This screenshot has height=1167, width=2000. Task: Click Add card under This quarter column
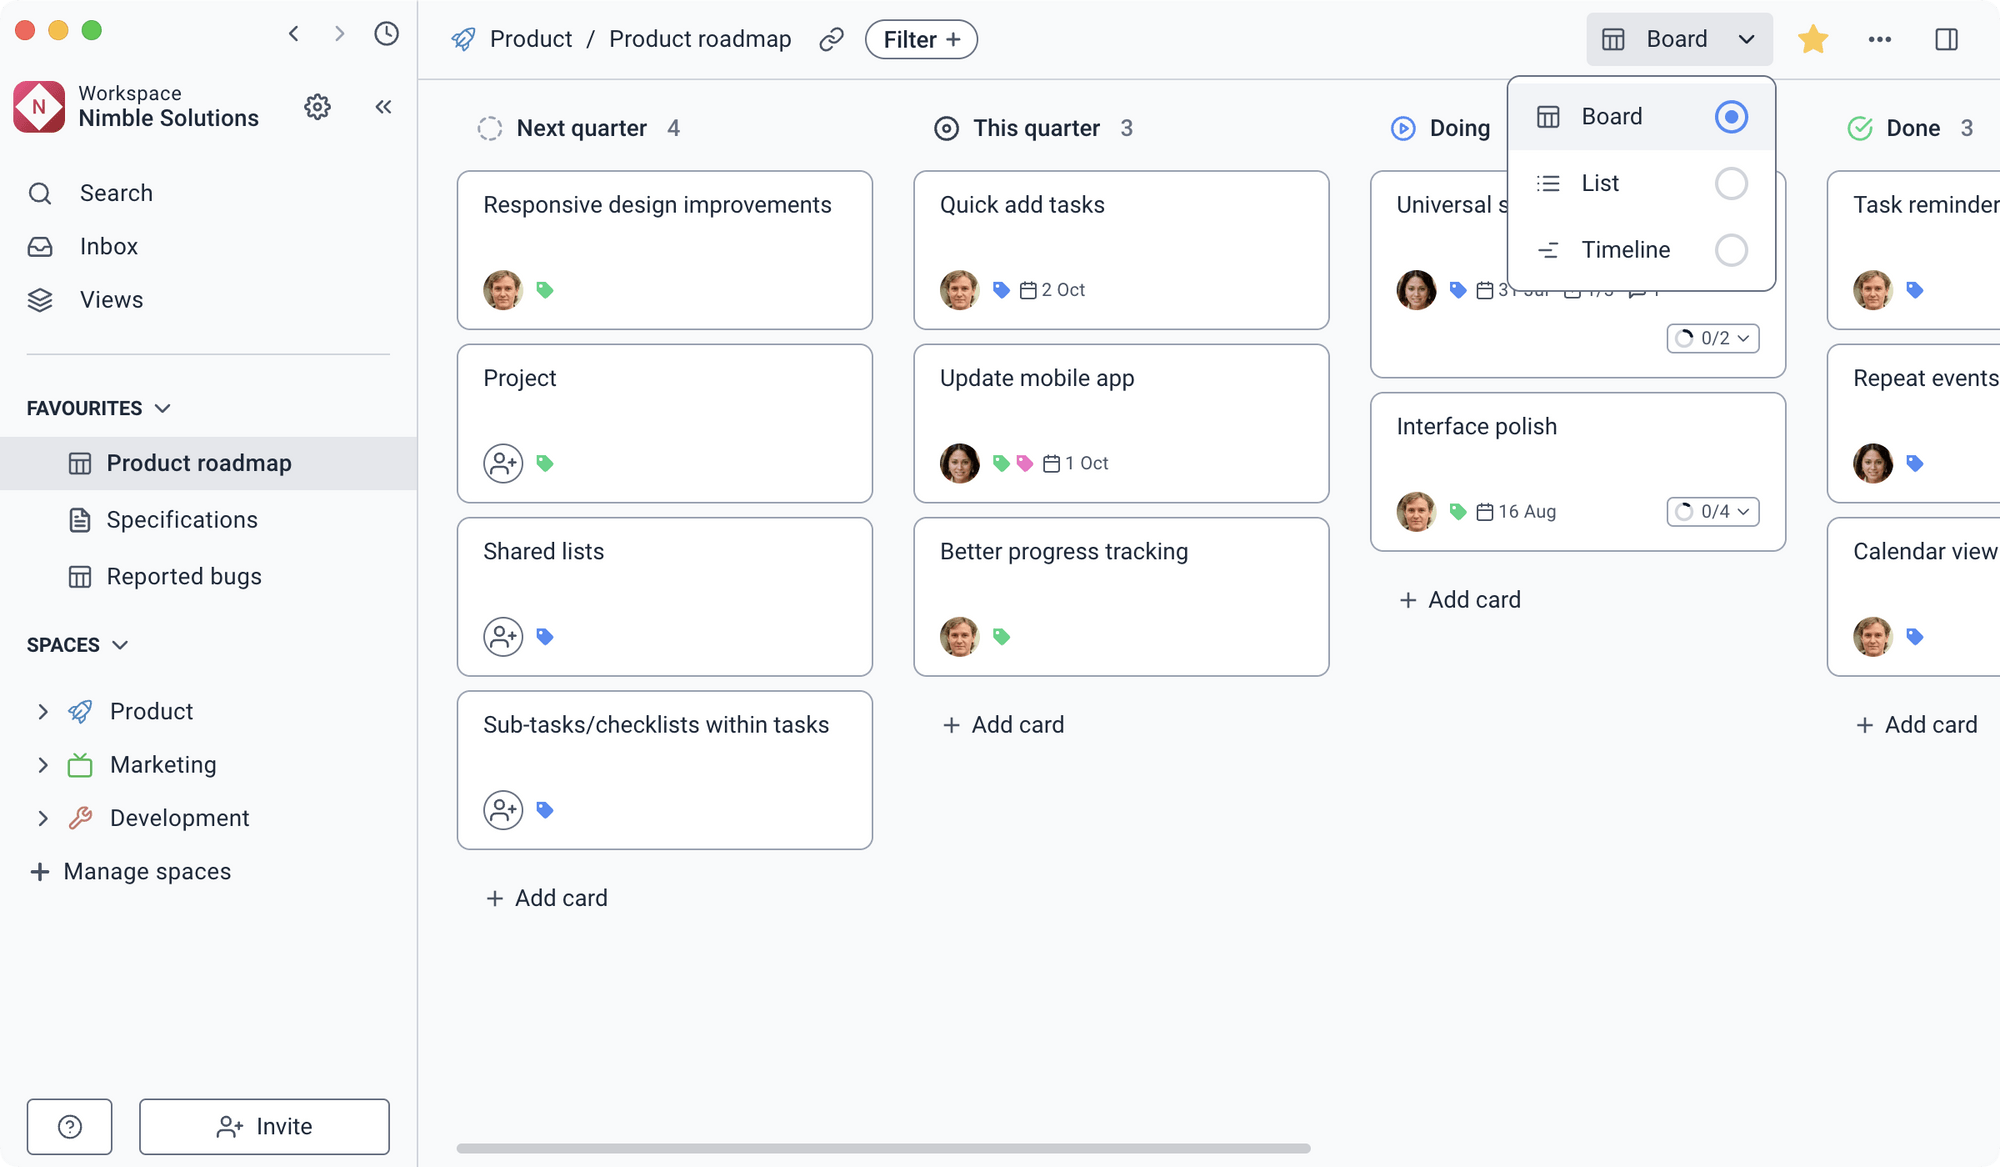click(x=1002, y=724)
